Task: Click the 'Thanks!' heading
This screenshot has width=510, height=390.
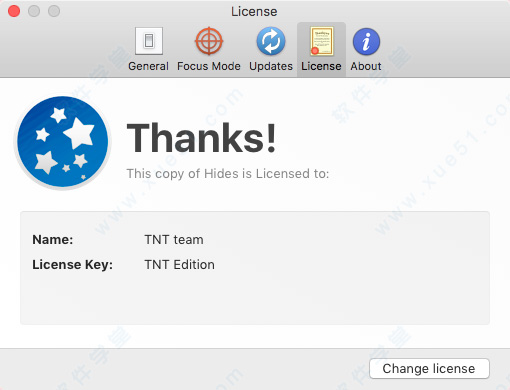Action: 201,138
